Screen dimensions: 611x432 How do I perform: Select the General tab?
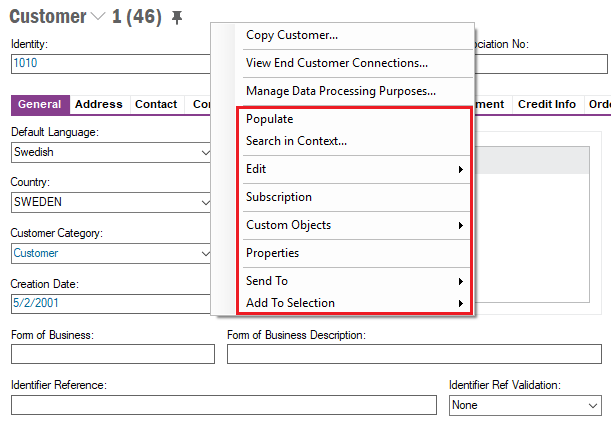click(x=40, y=104)
